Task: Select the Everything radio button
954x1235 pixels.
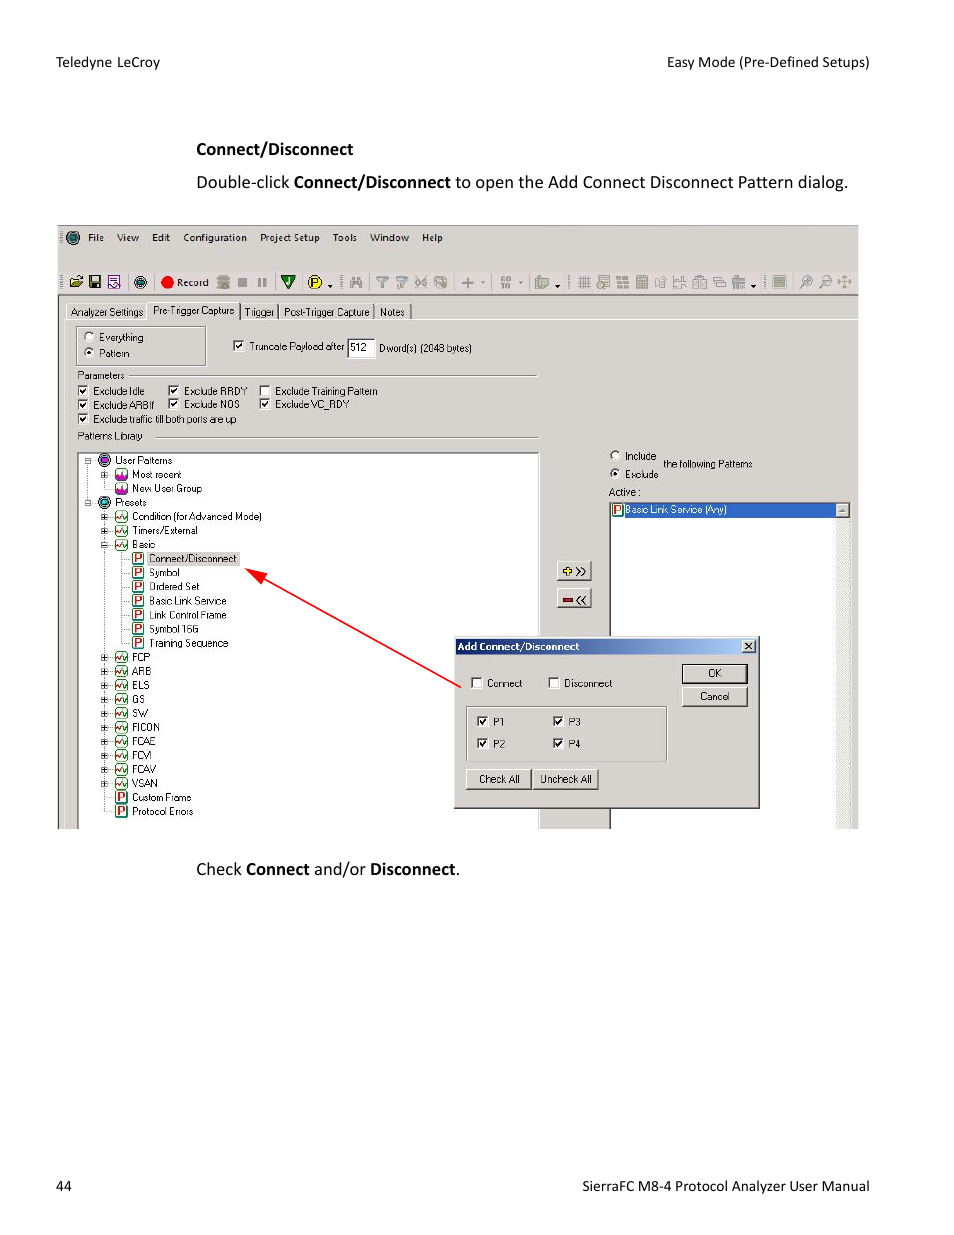Action: [x=89, y=337]
